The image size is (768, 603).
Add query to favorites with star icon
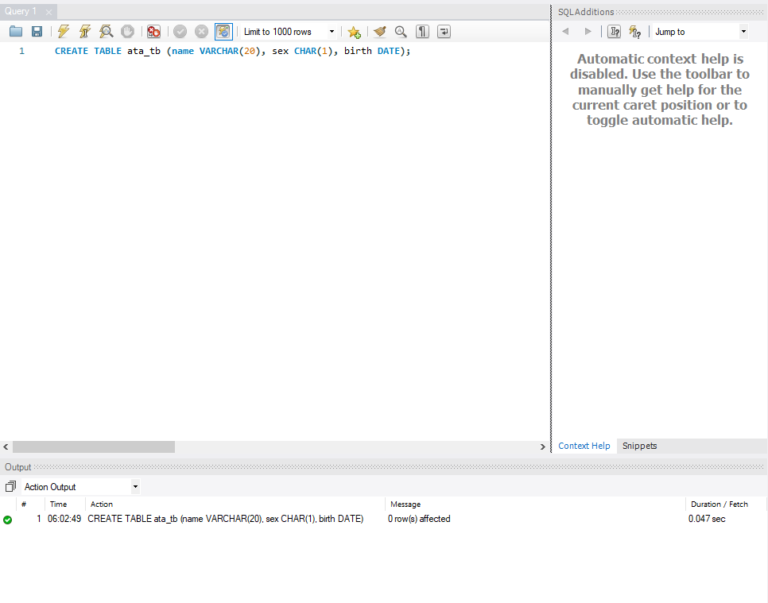tap(354, 32)
